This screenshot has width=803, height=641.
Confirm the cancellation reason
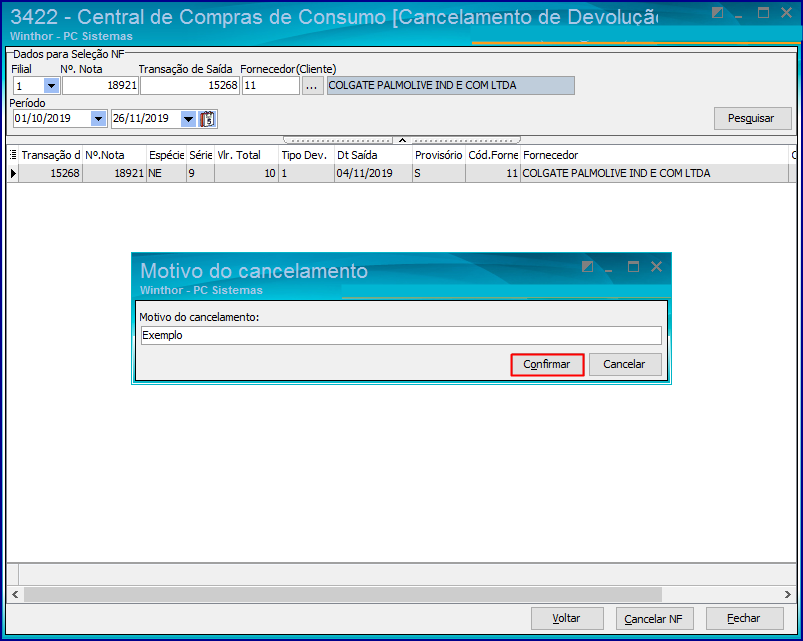[x=547, y=365]
